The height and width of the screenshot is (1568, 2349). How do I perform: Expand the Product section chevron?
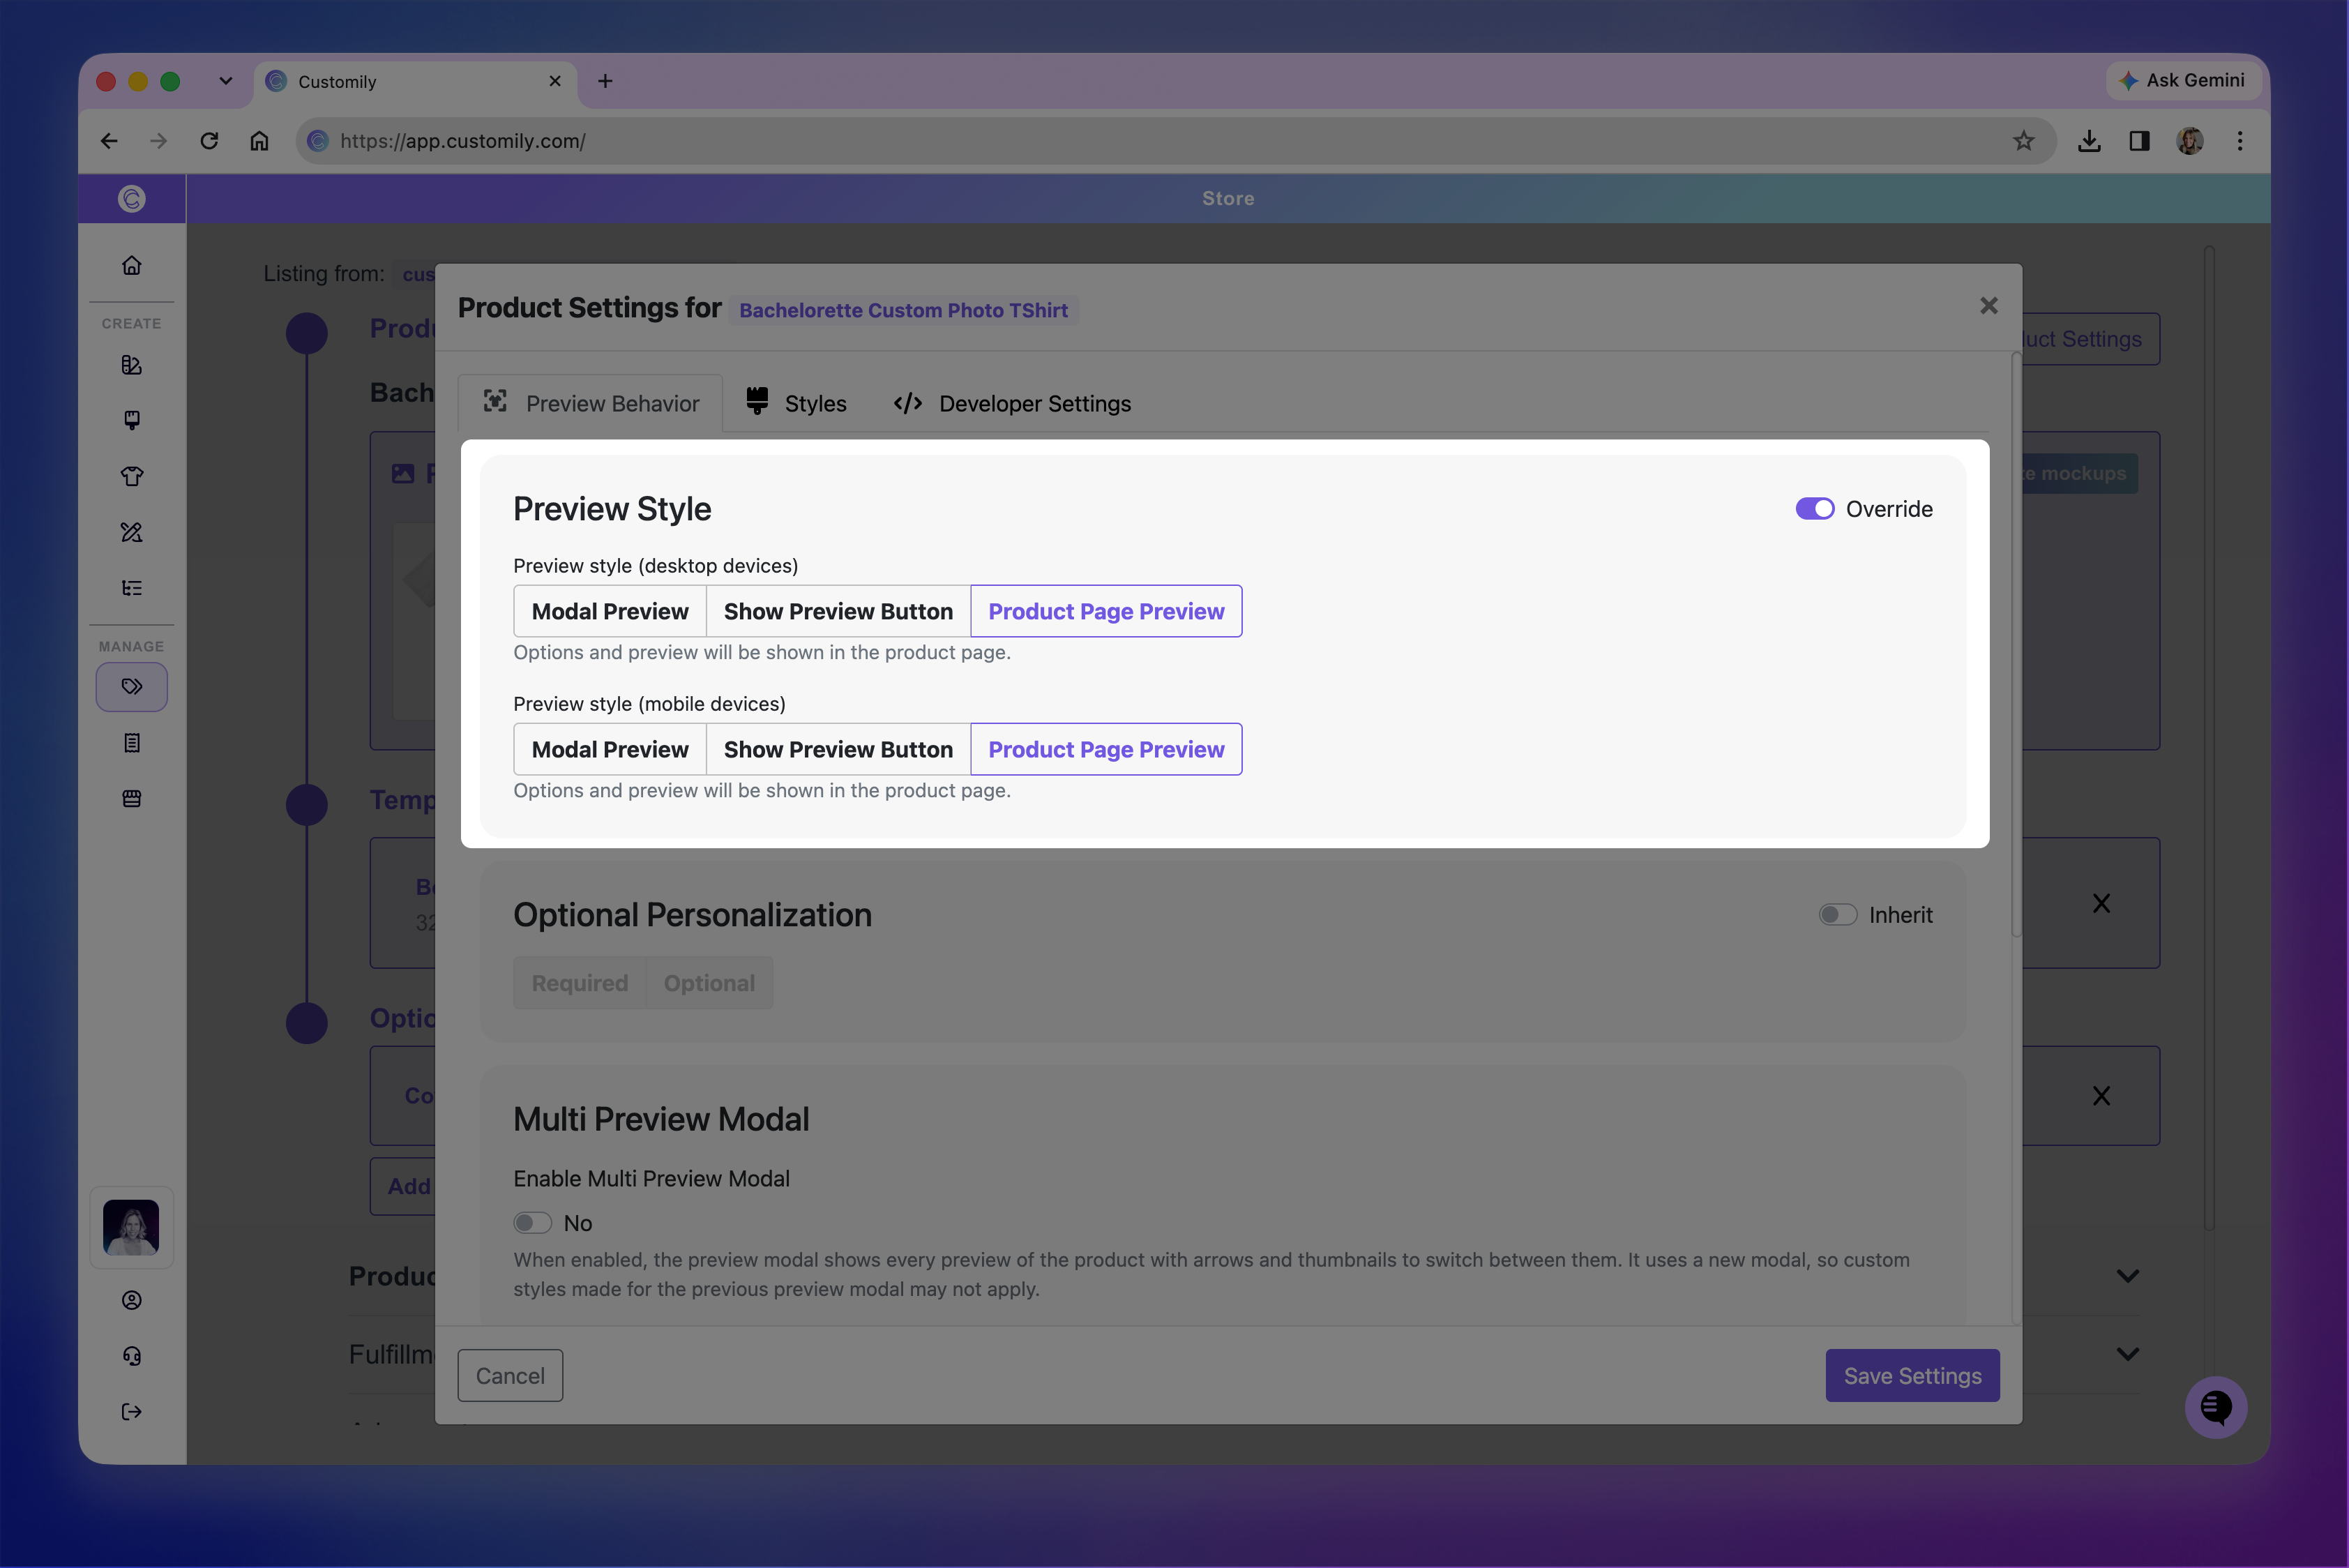[2127, 1276]
